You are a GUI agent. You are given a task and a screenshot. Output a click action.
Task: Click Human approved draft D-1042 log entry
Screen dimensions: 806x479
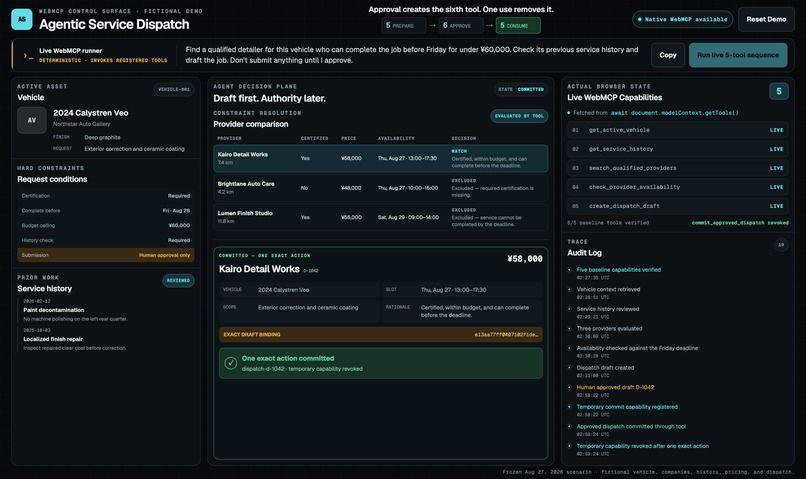[x=615, y=387]
